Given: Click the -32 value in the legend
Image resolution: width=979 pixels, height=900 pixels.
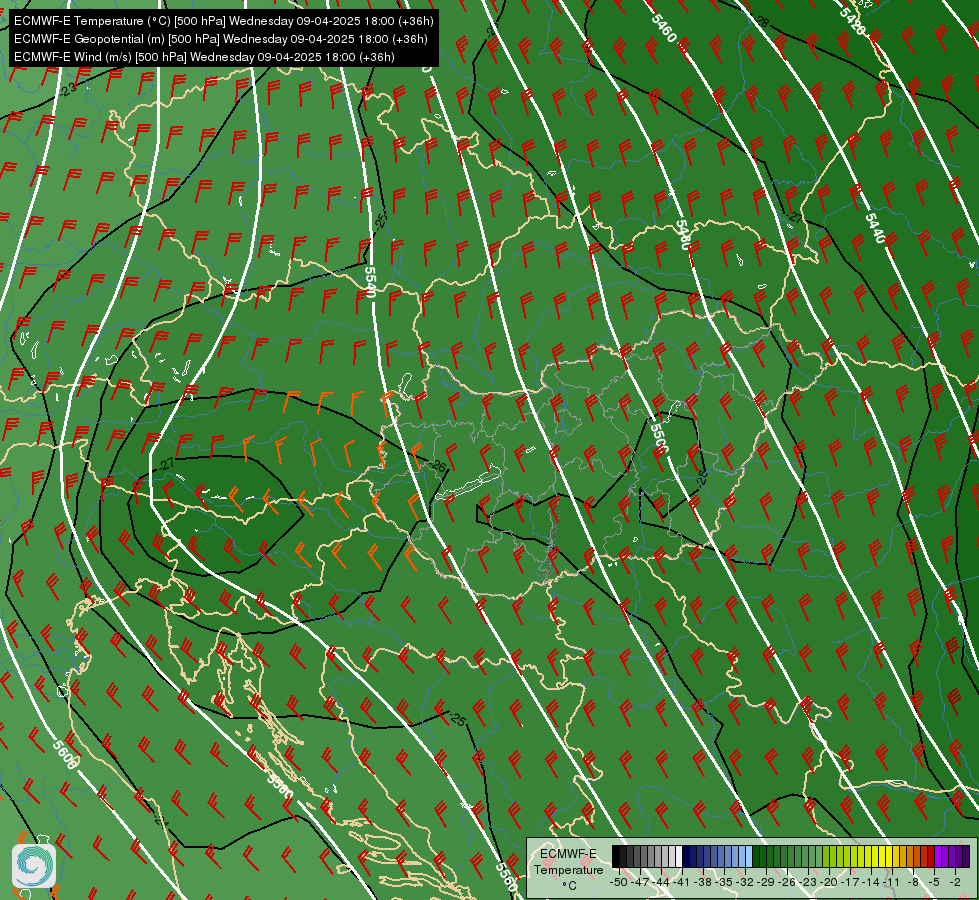Looking at the screenshot, I should [745, 882].
